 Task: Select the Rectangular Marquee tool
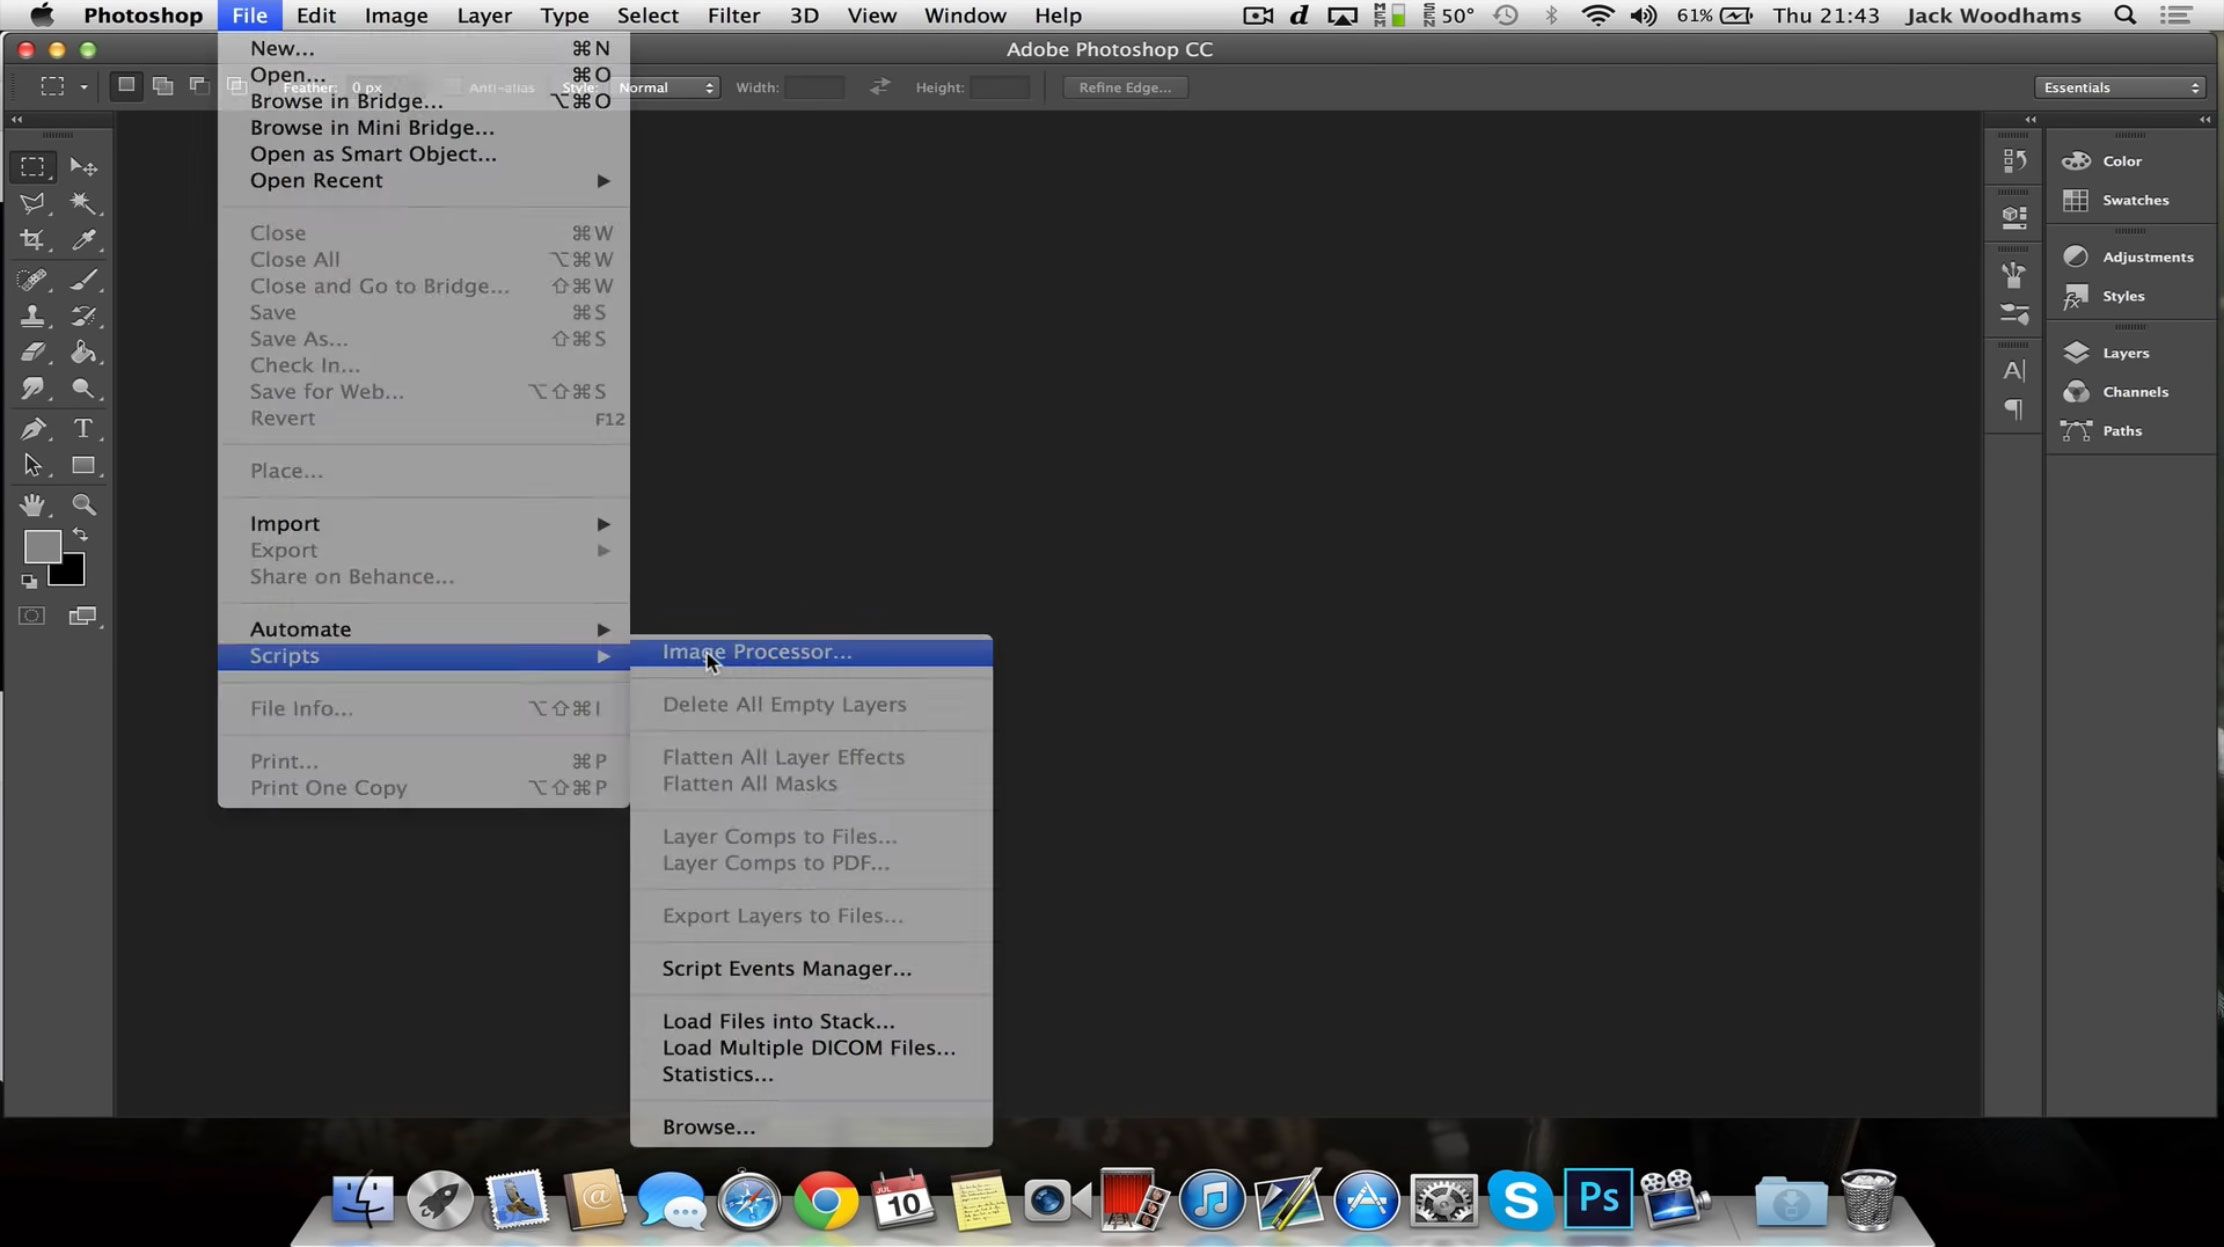(x=32, y=165)
